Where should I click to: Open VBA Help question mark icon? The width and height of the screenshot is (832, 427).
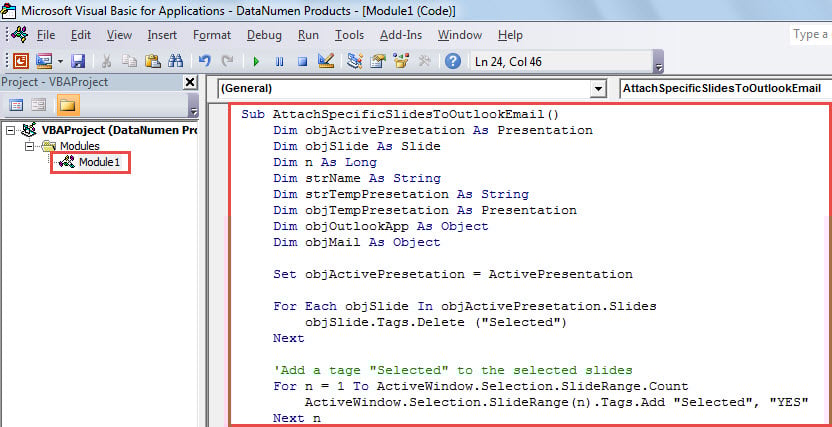452,61
